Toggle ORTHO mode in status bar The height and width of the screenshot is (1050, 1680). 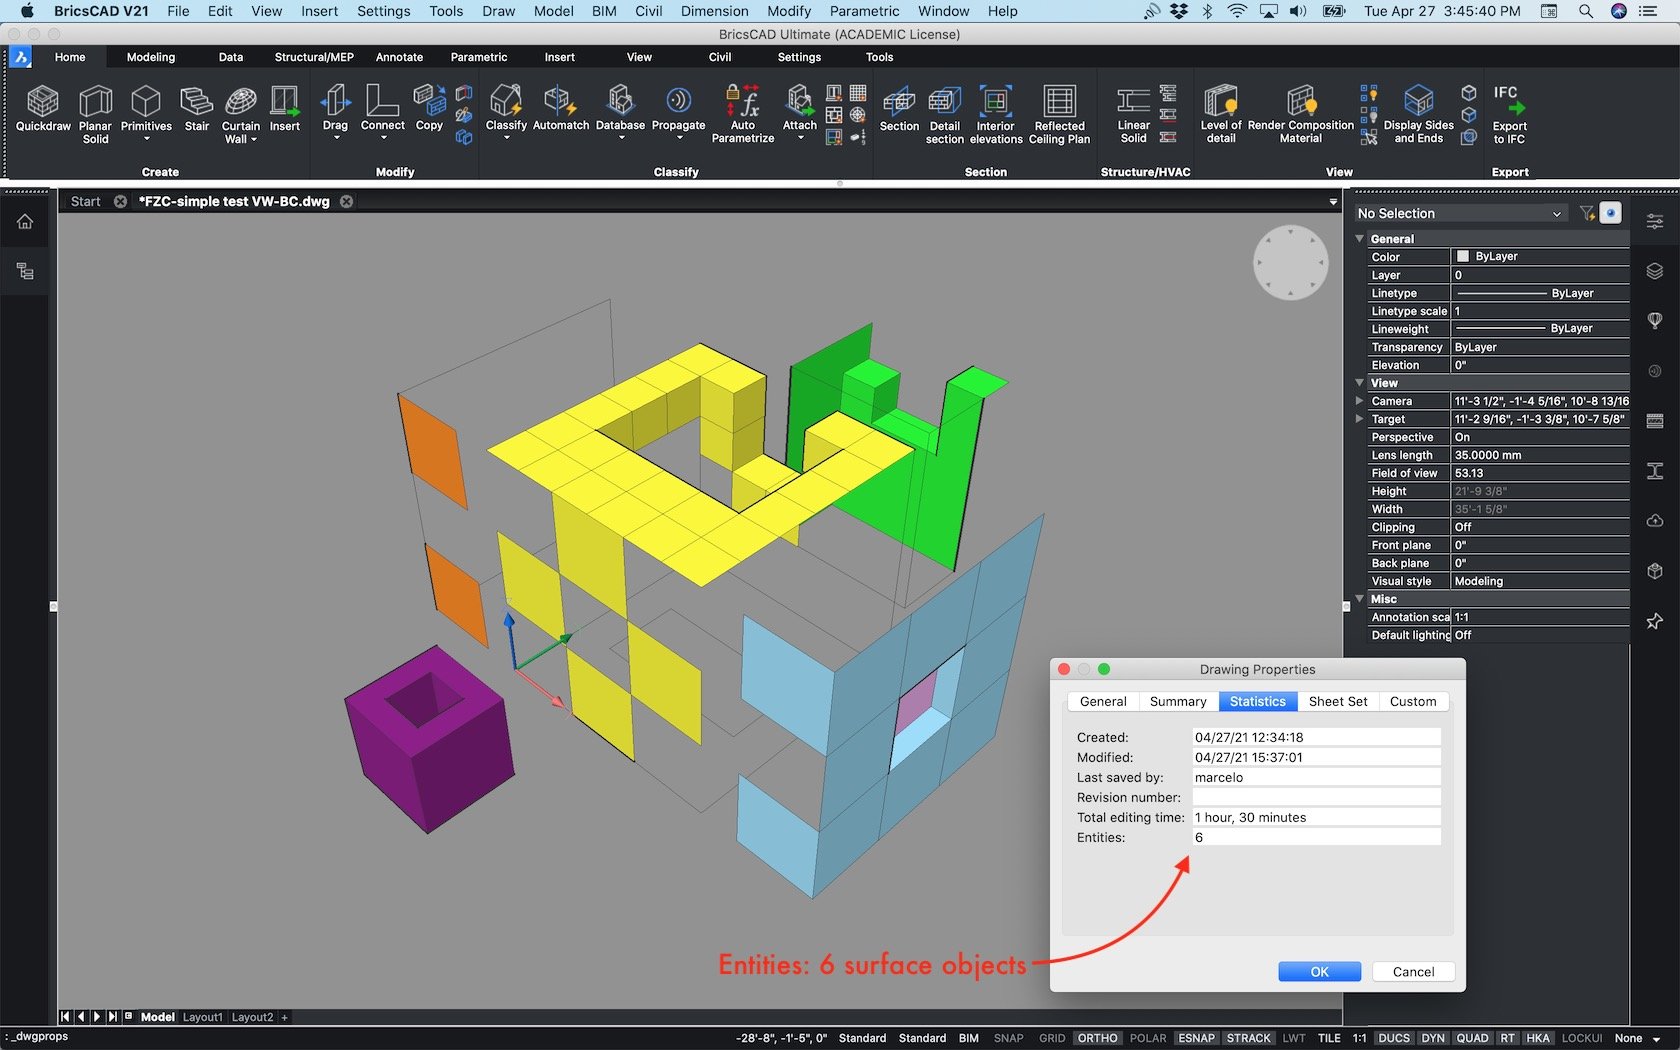click(x=1097, y=1038)
